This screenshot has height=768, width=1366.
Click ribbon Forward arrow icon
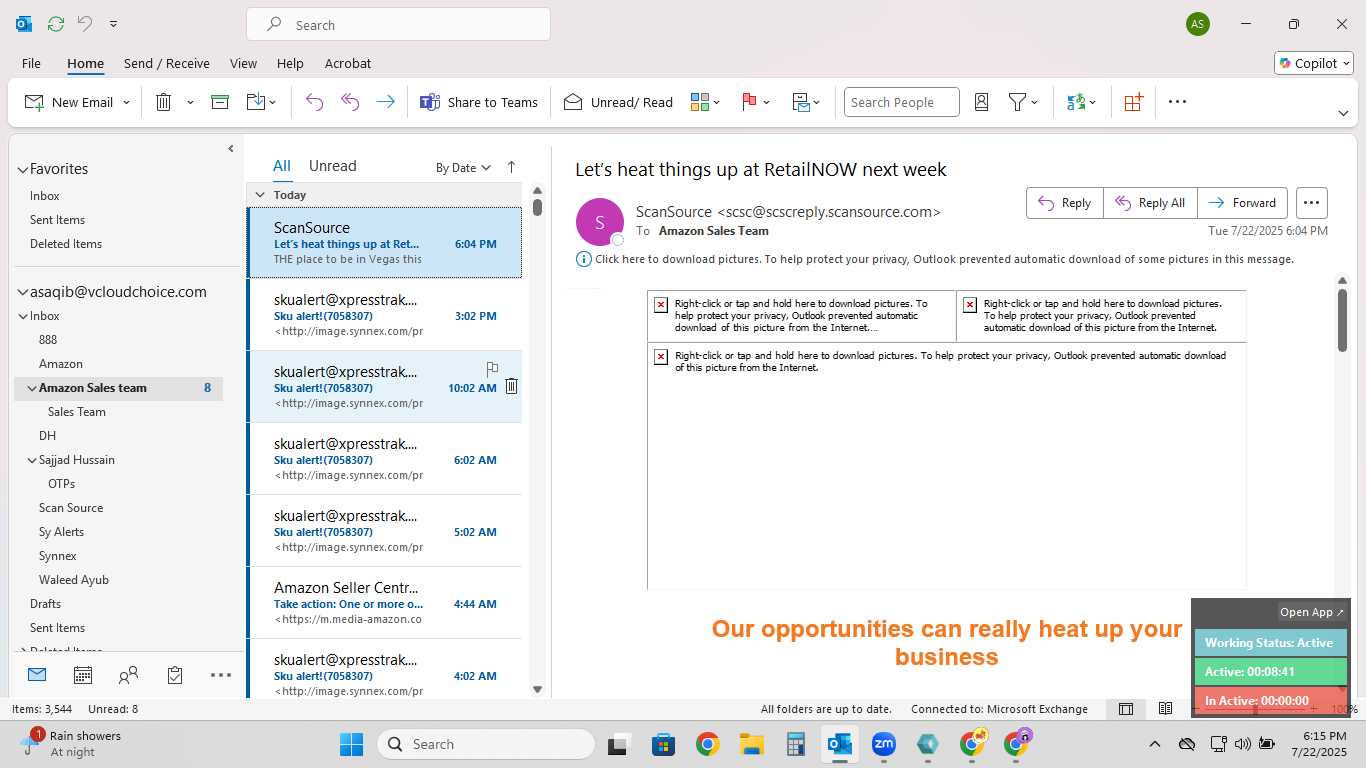click(385, 102)
